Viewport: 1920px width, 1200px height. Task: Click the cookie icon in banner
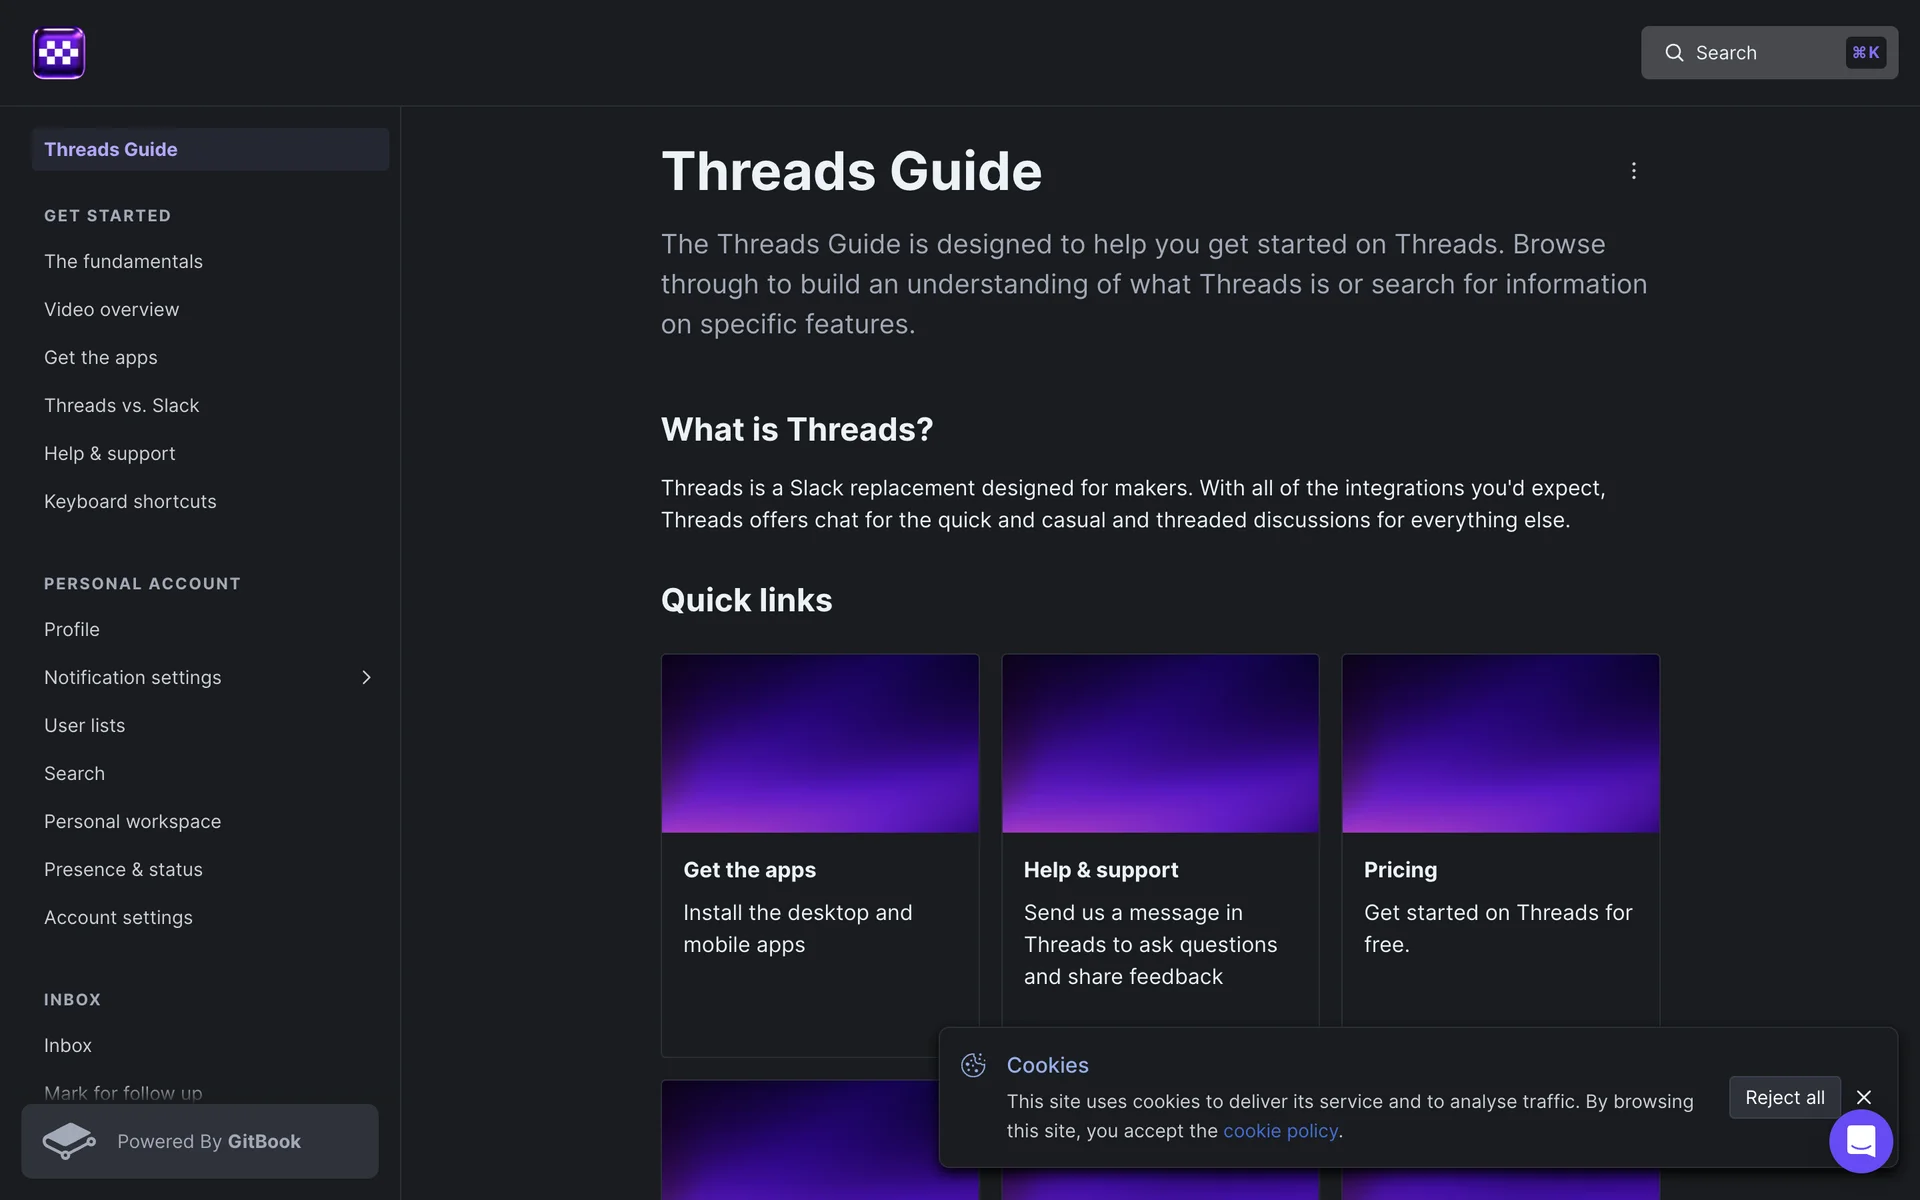tap(973, 1065)
